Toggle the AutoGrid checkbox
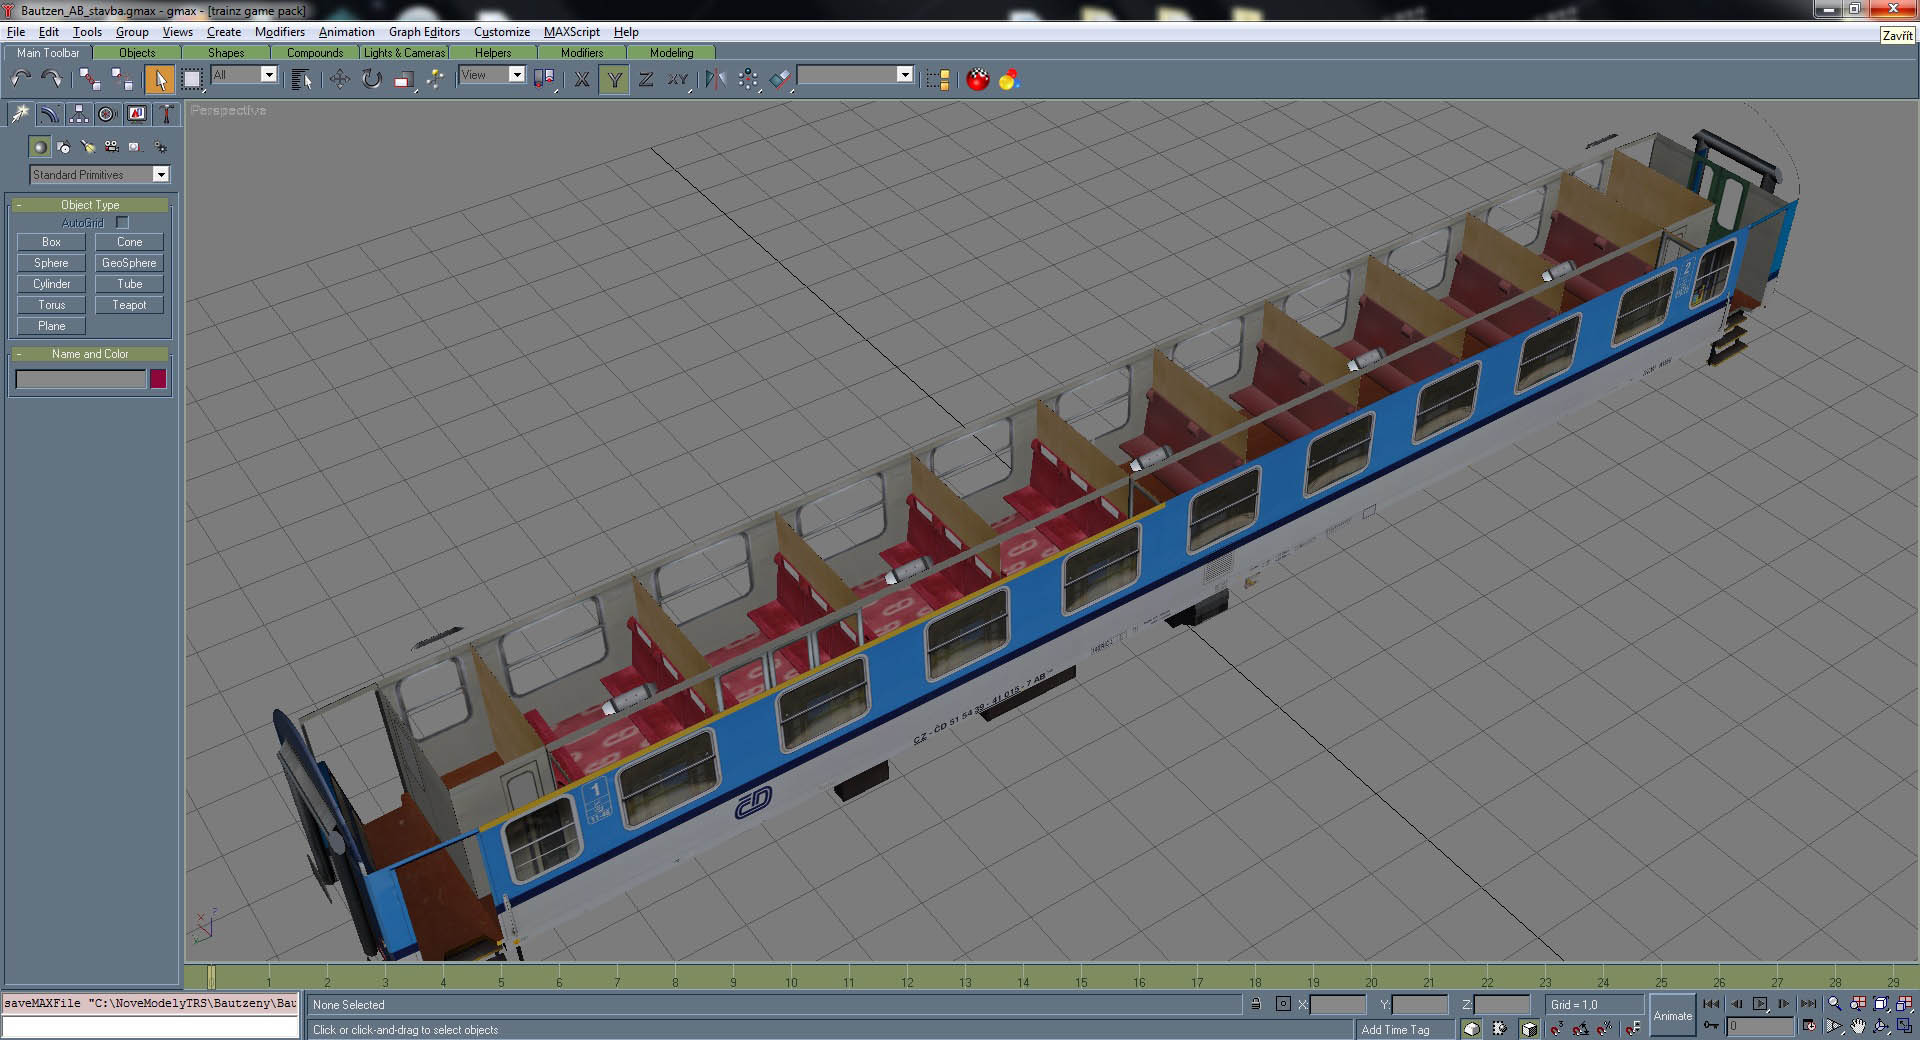 tap(122, 223)
